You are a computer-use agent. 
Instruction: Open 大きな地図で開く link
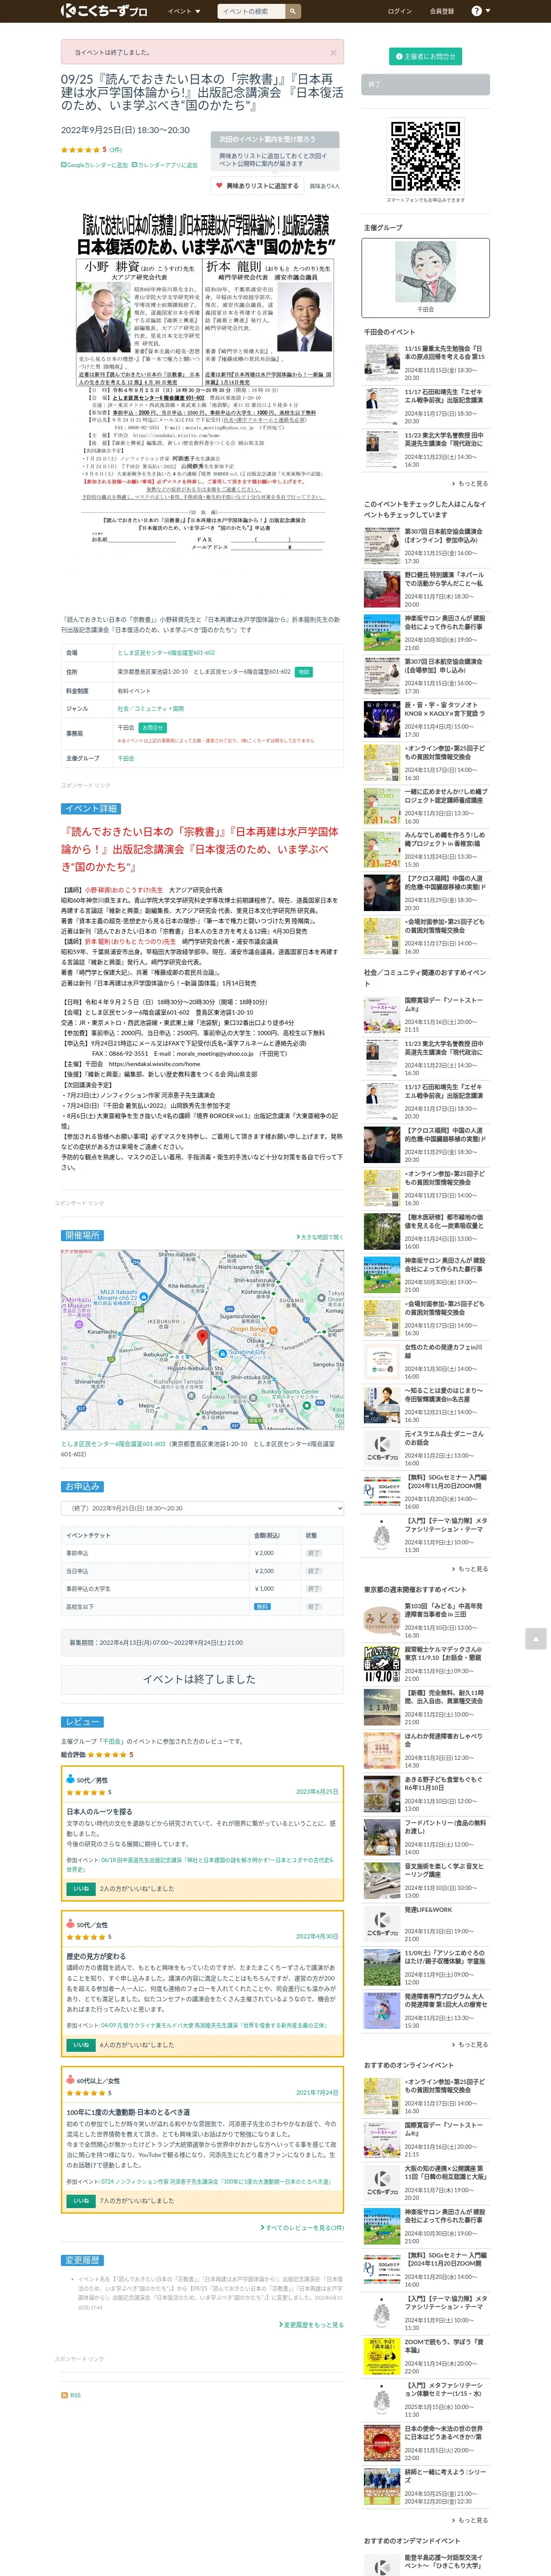point(320,1236)
